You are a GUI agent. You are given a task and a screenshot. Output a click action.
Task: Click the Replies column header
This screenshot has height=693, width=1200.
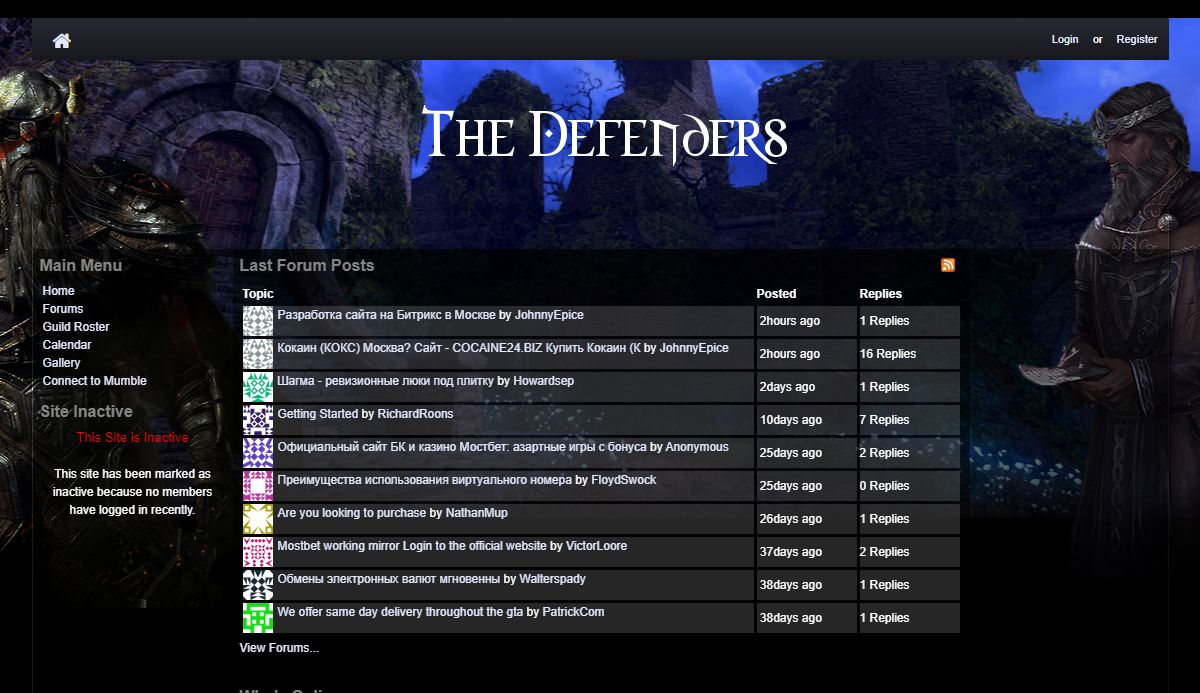click(880, 294)
